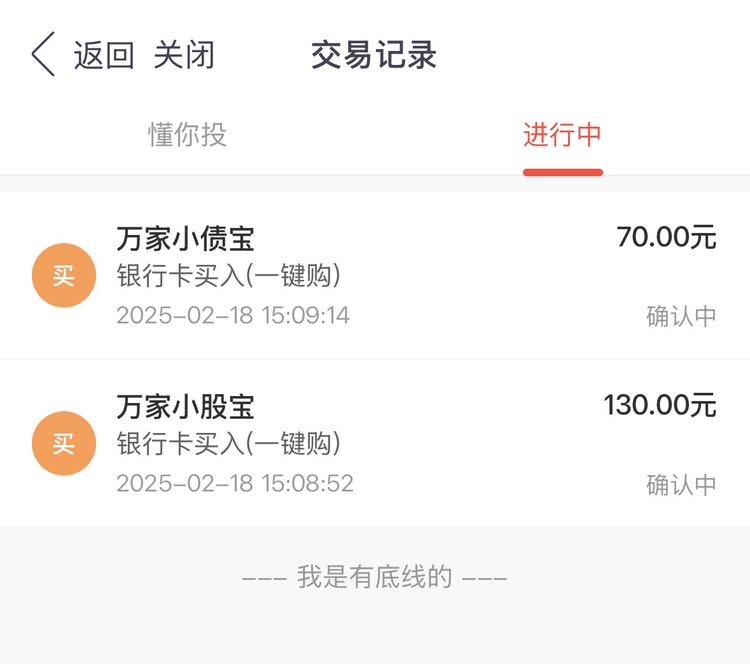Screen dimensions: 750x664
Task: Open the 万家小债宝 transaction title
Action: 185,239
